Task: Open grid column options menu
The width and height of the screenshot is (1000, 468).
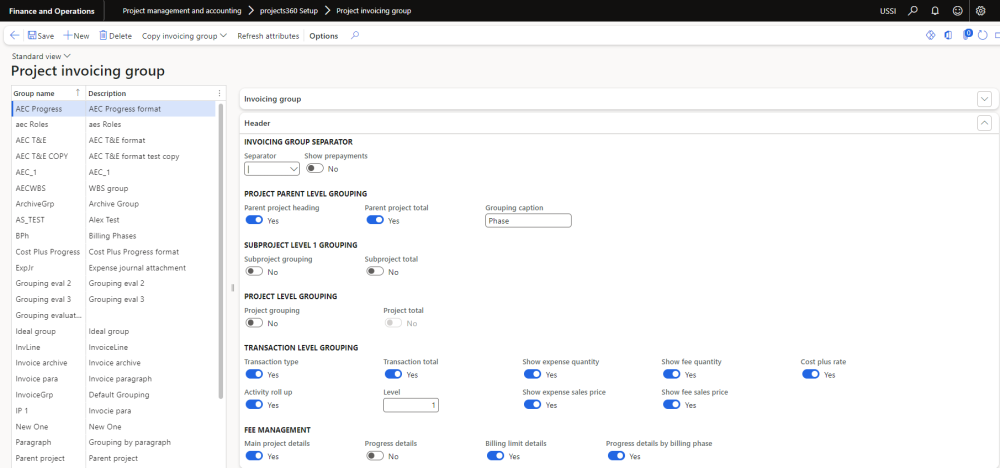Action: [219, 93]
